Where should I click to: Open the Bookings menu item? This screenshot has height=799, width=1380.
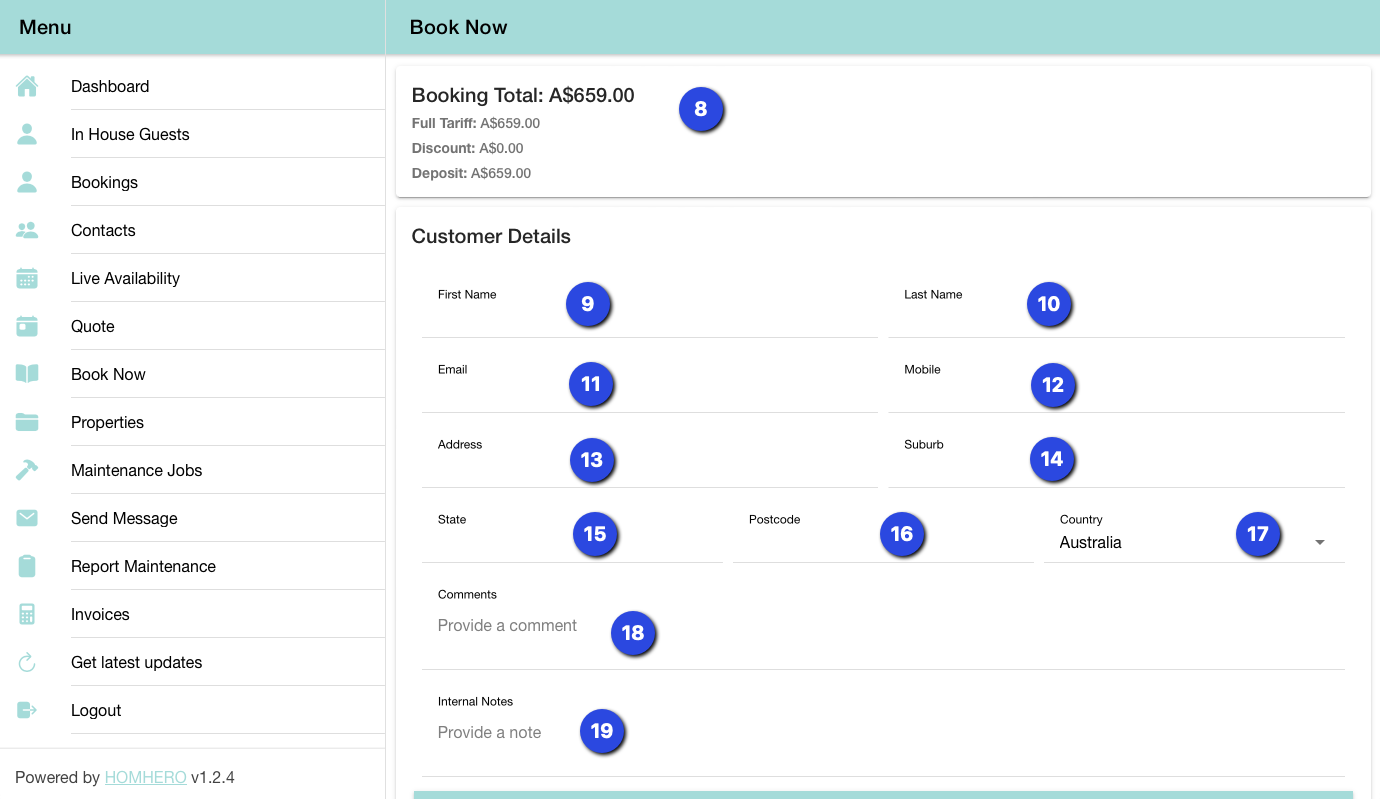coord(104,183)
